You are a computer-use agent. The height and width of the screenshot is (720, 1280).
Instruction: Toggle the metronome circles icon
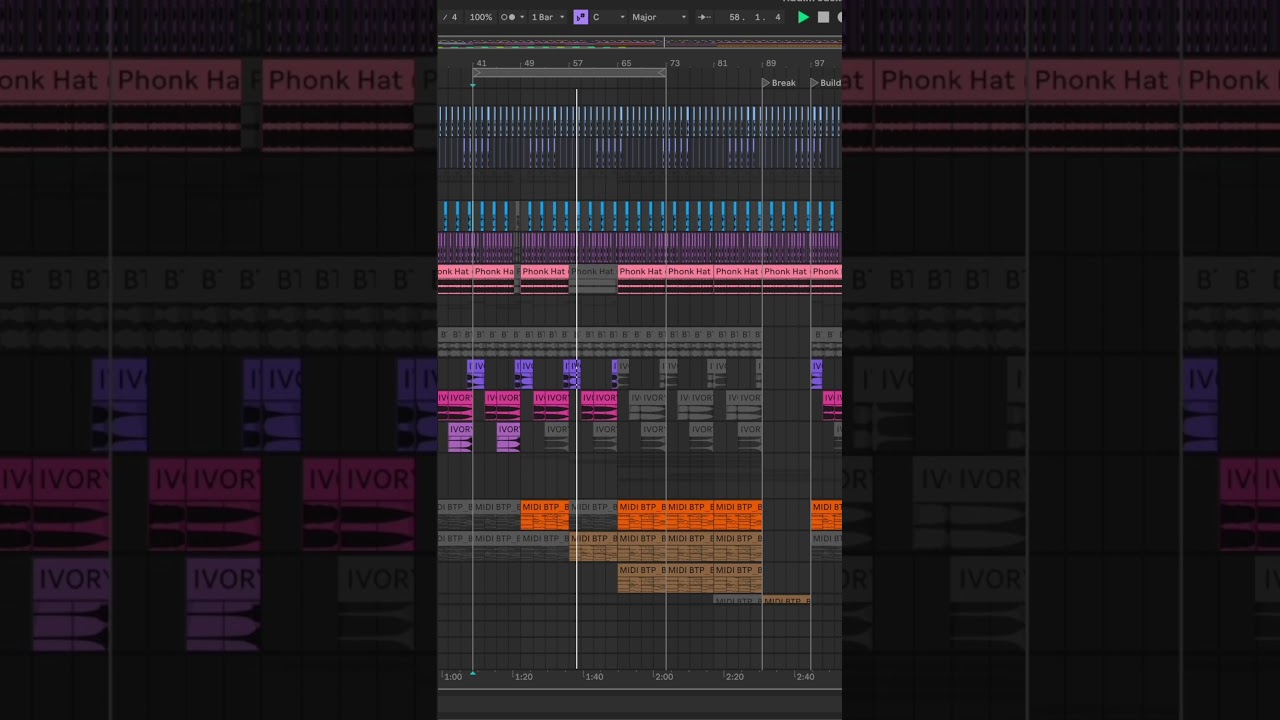pos(508,17)
